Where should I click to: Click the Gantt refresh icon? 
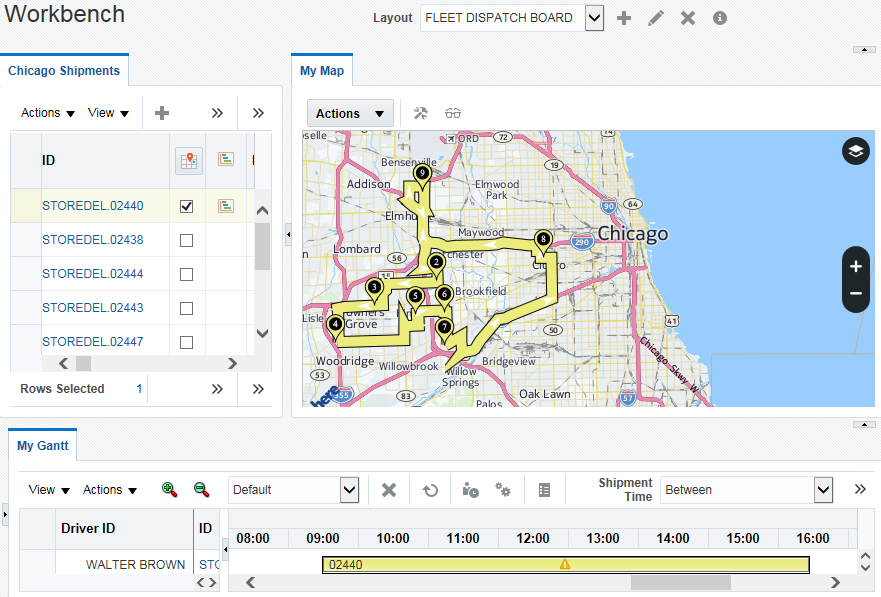430,490
